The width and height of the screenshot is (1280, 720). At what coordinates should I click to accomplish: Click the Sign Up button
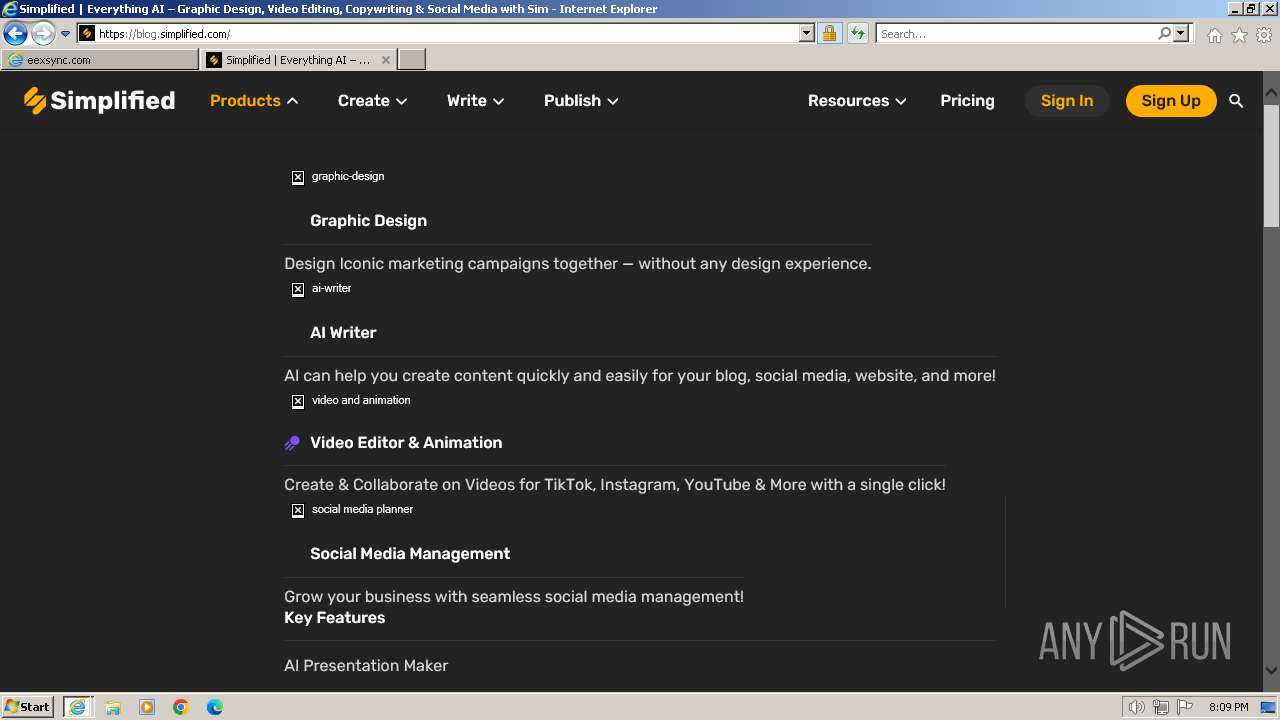tap(1171, 101)
